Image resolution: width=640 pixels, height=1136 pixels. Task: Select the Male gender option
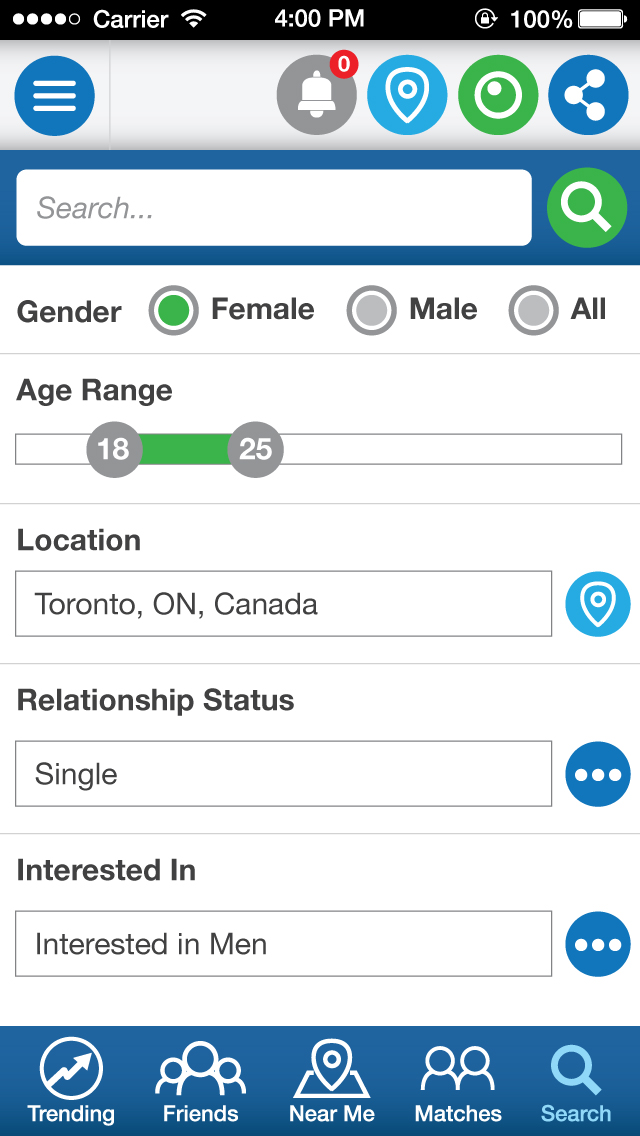[x=371, y=310]
